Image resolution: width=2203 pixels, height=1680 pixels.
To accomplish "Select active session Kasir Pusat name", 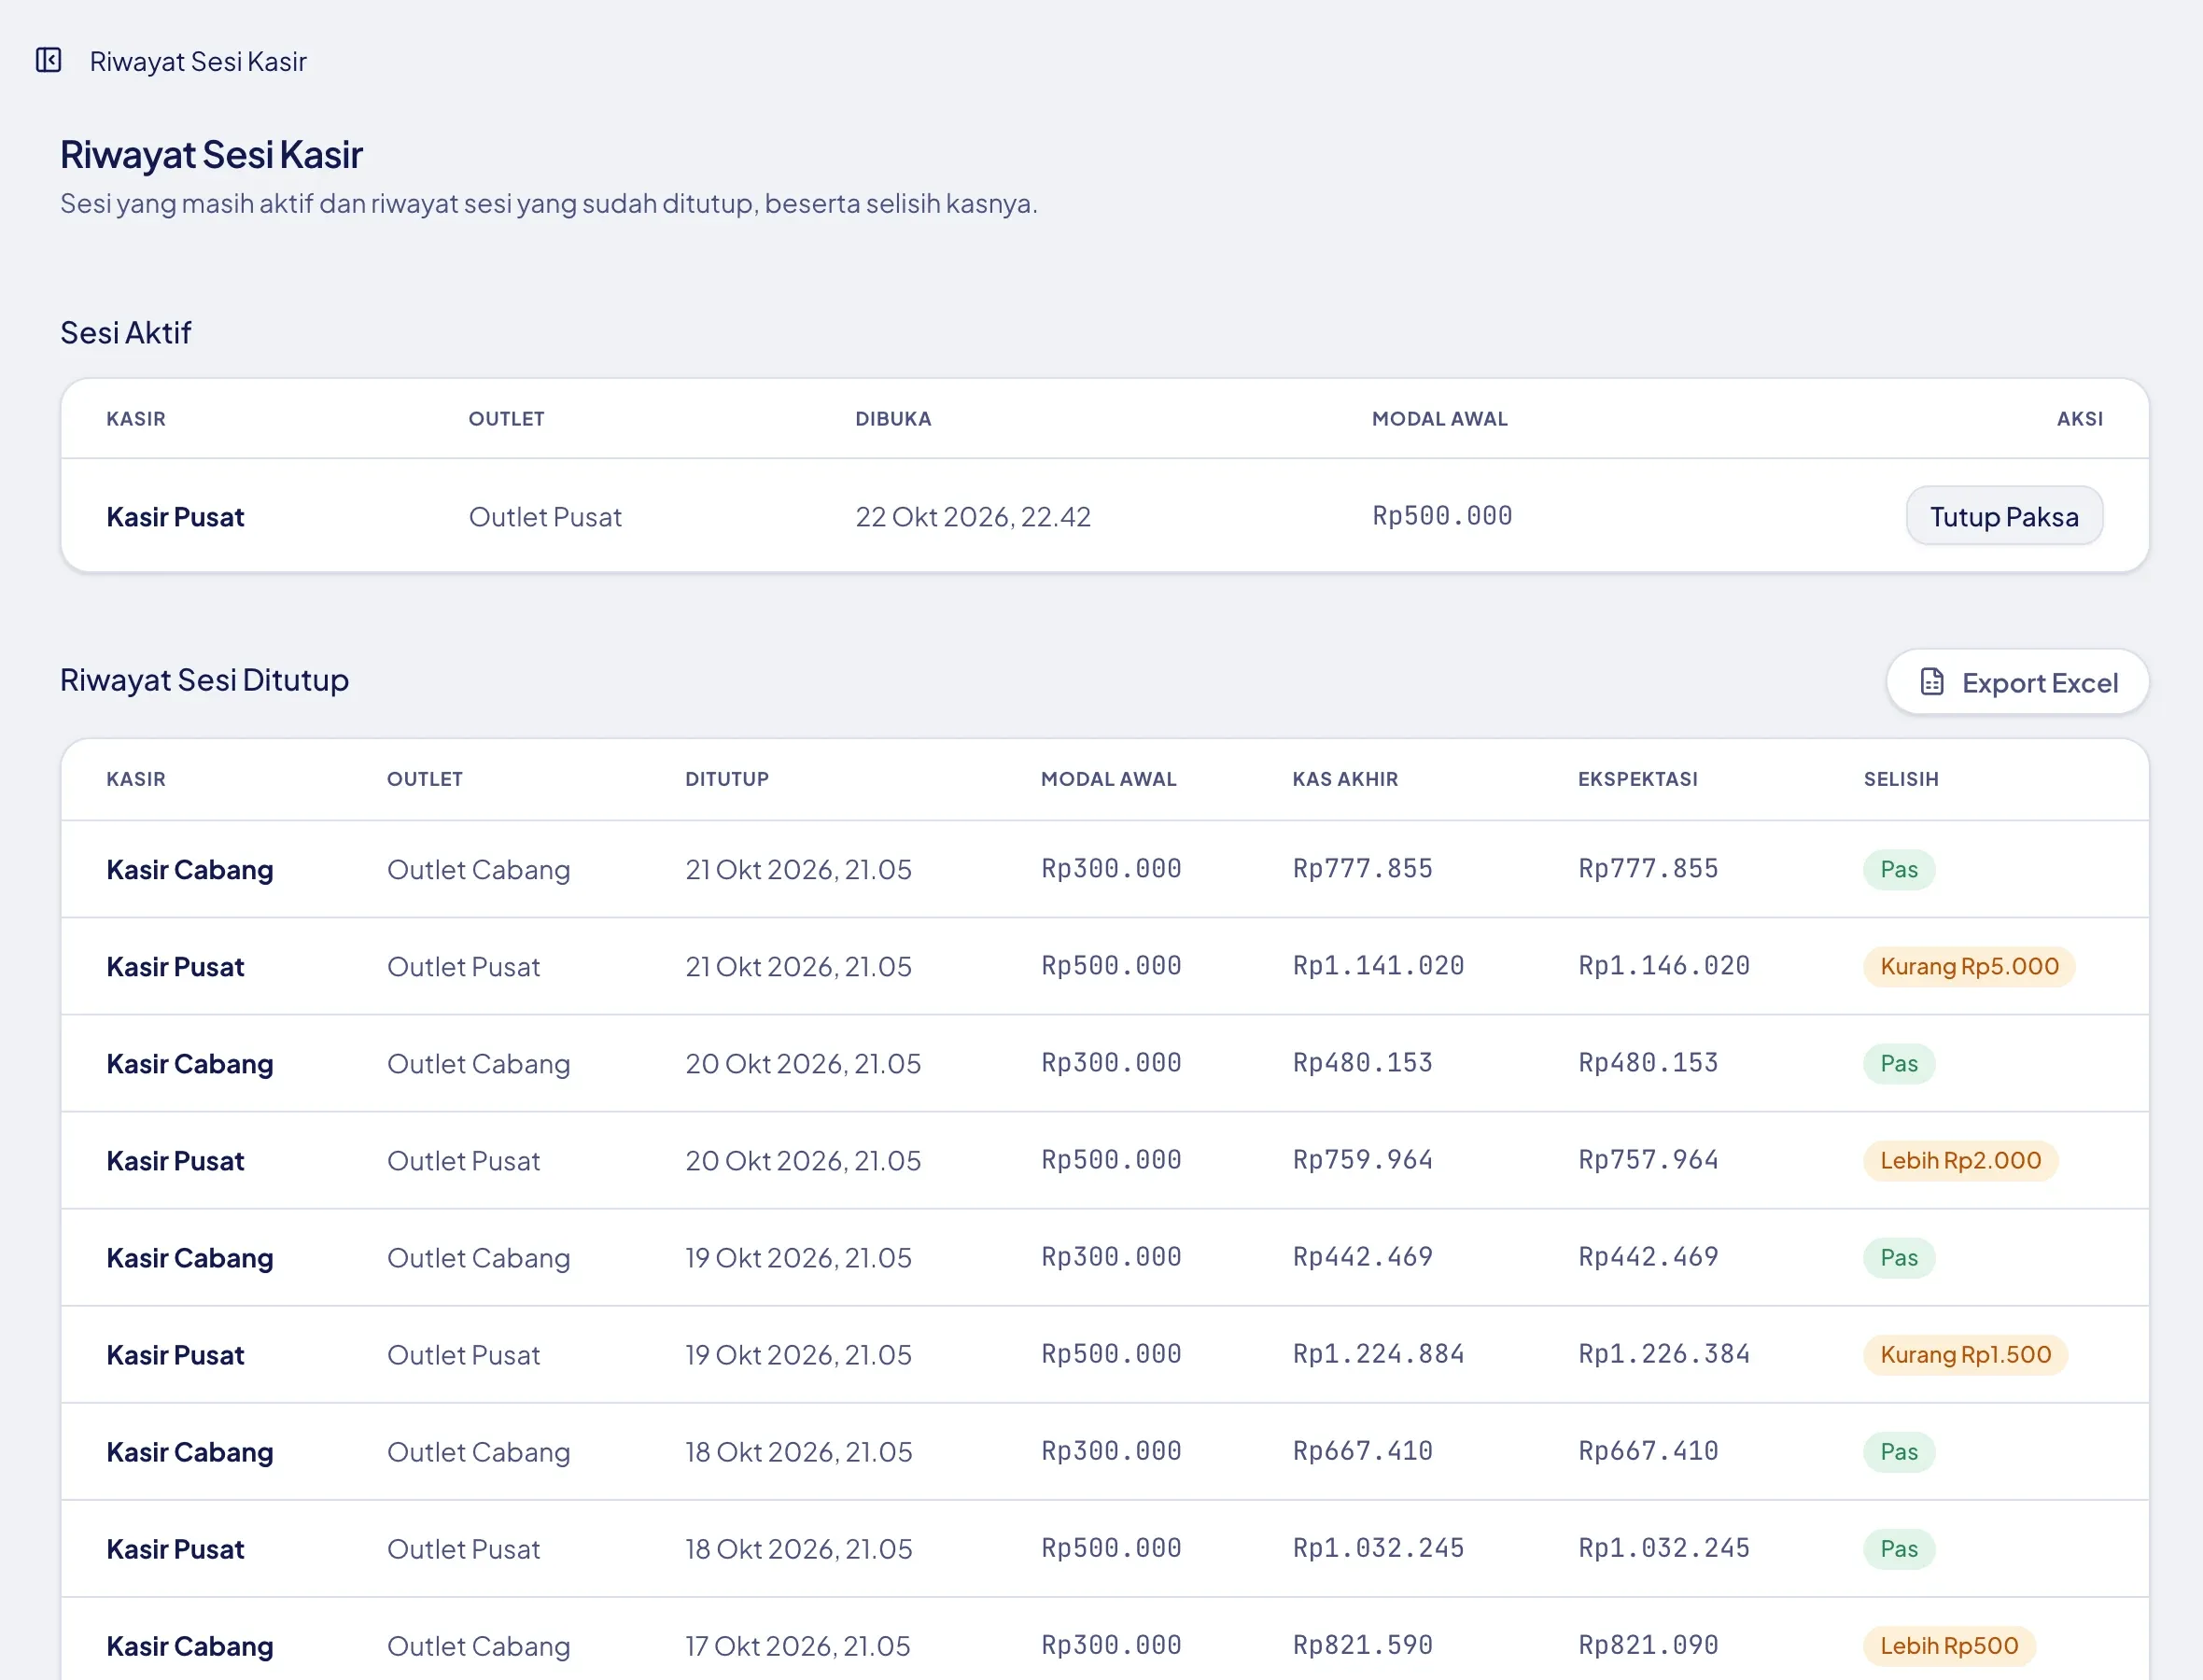I will pyautogui.click(x=175, y=517).
